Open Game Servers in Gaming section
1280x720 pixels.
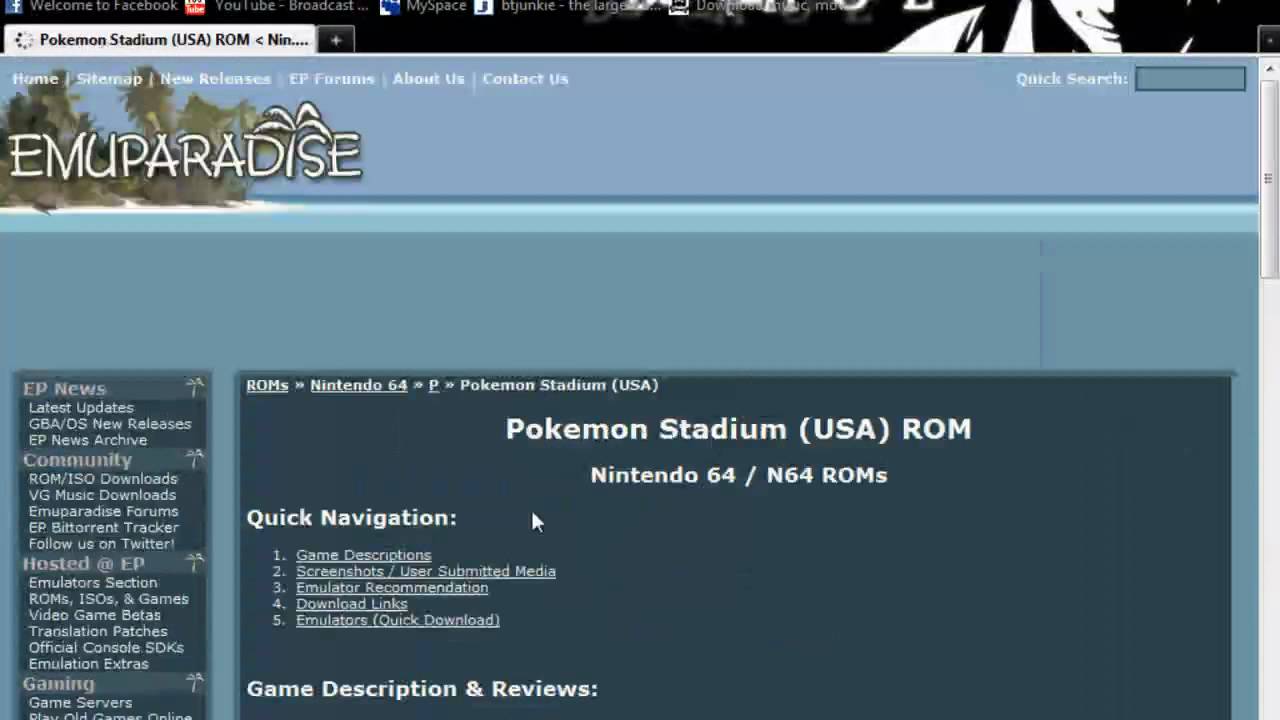[80, 703]
